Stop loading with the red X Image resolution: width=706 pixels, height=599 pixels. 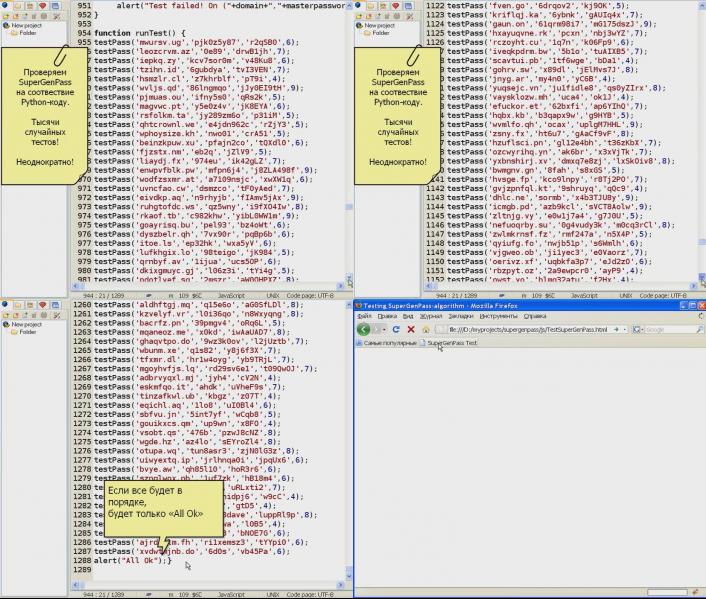coord(411,329)
